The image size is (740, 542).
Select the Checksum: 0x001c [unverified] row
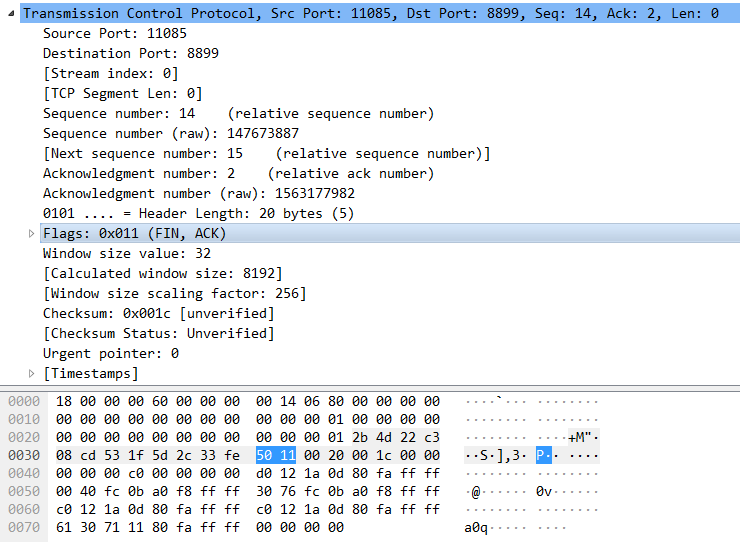(159, 313)
